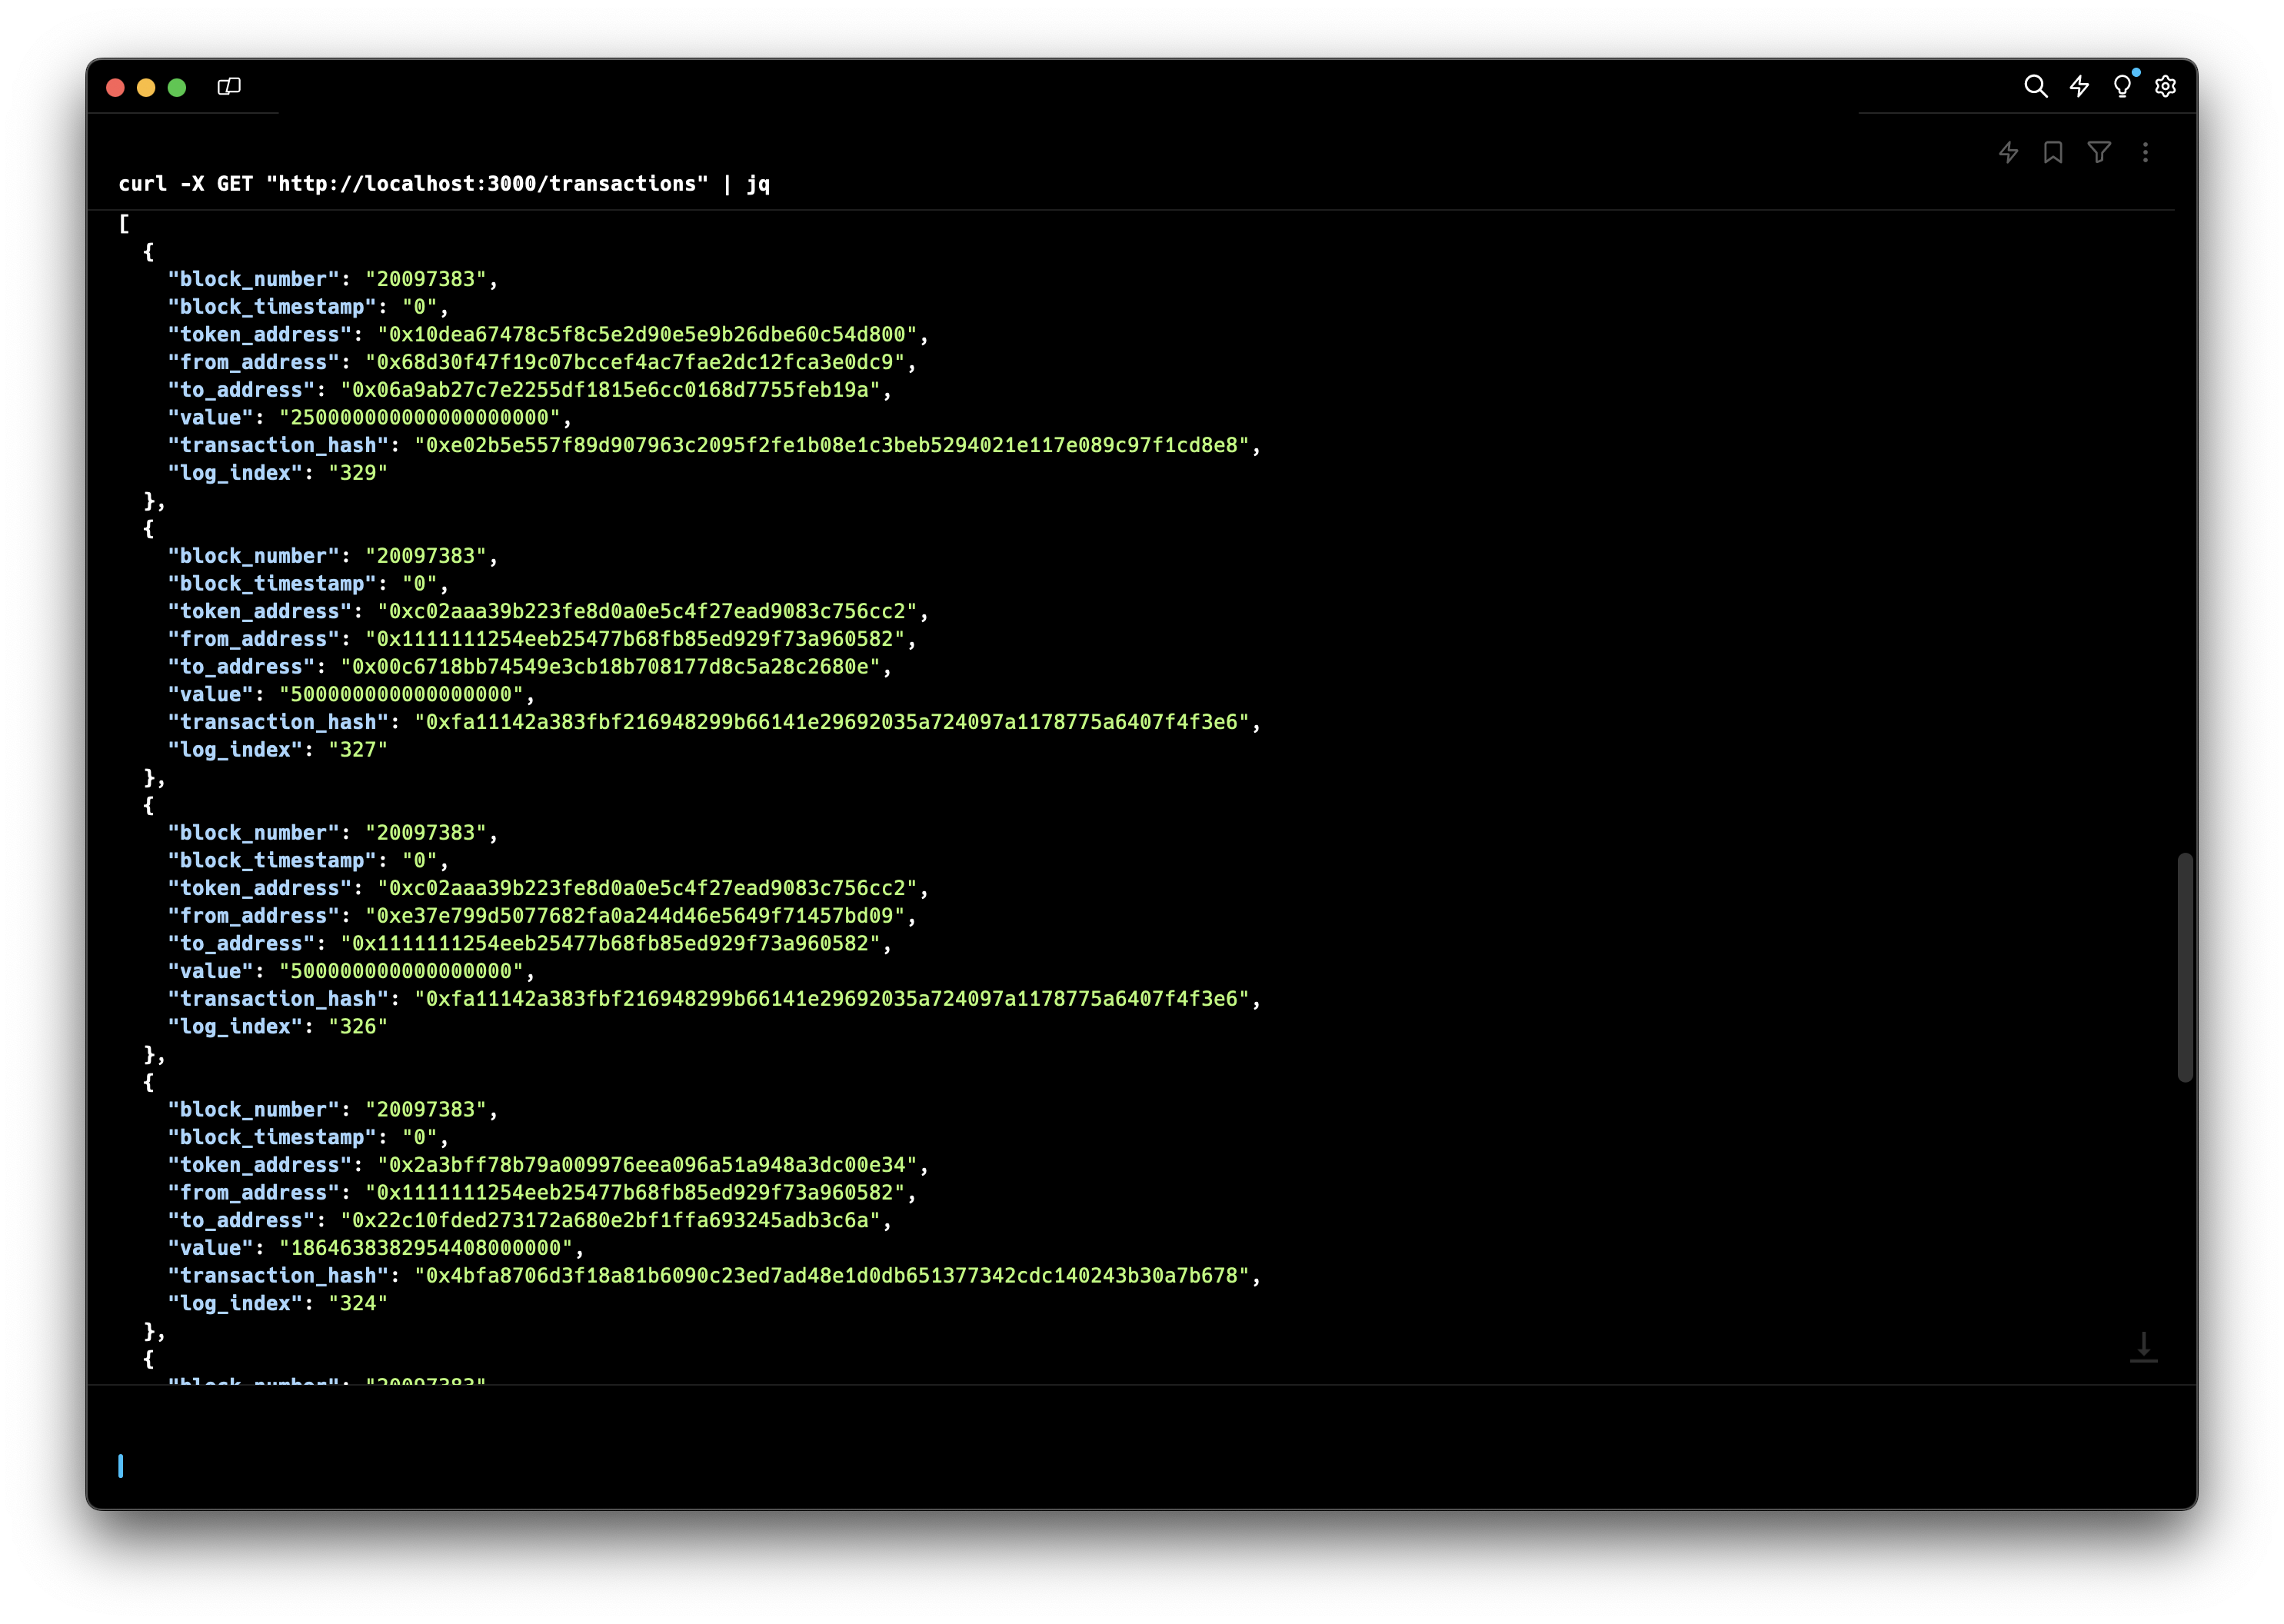Click the block lightning action icon
2284x1624 pixels.
coord(2008,153)
